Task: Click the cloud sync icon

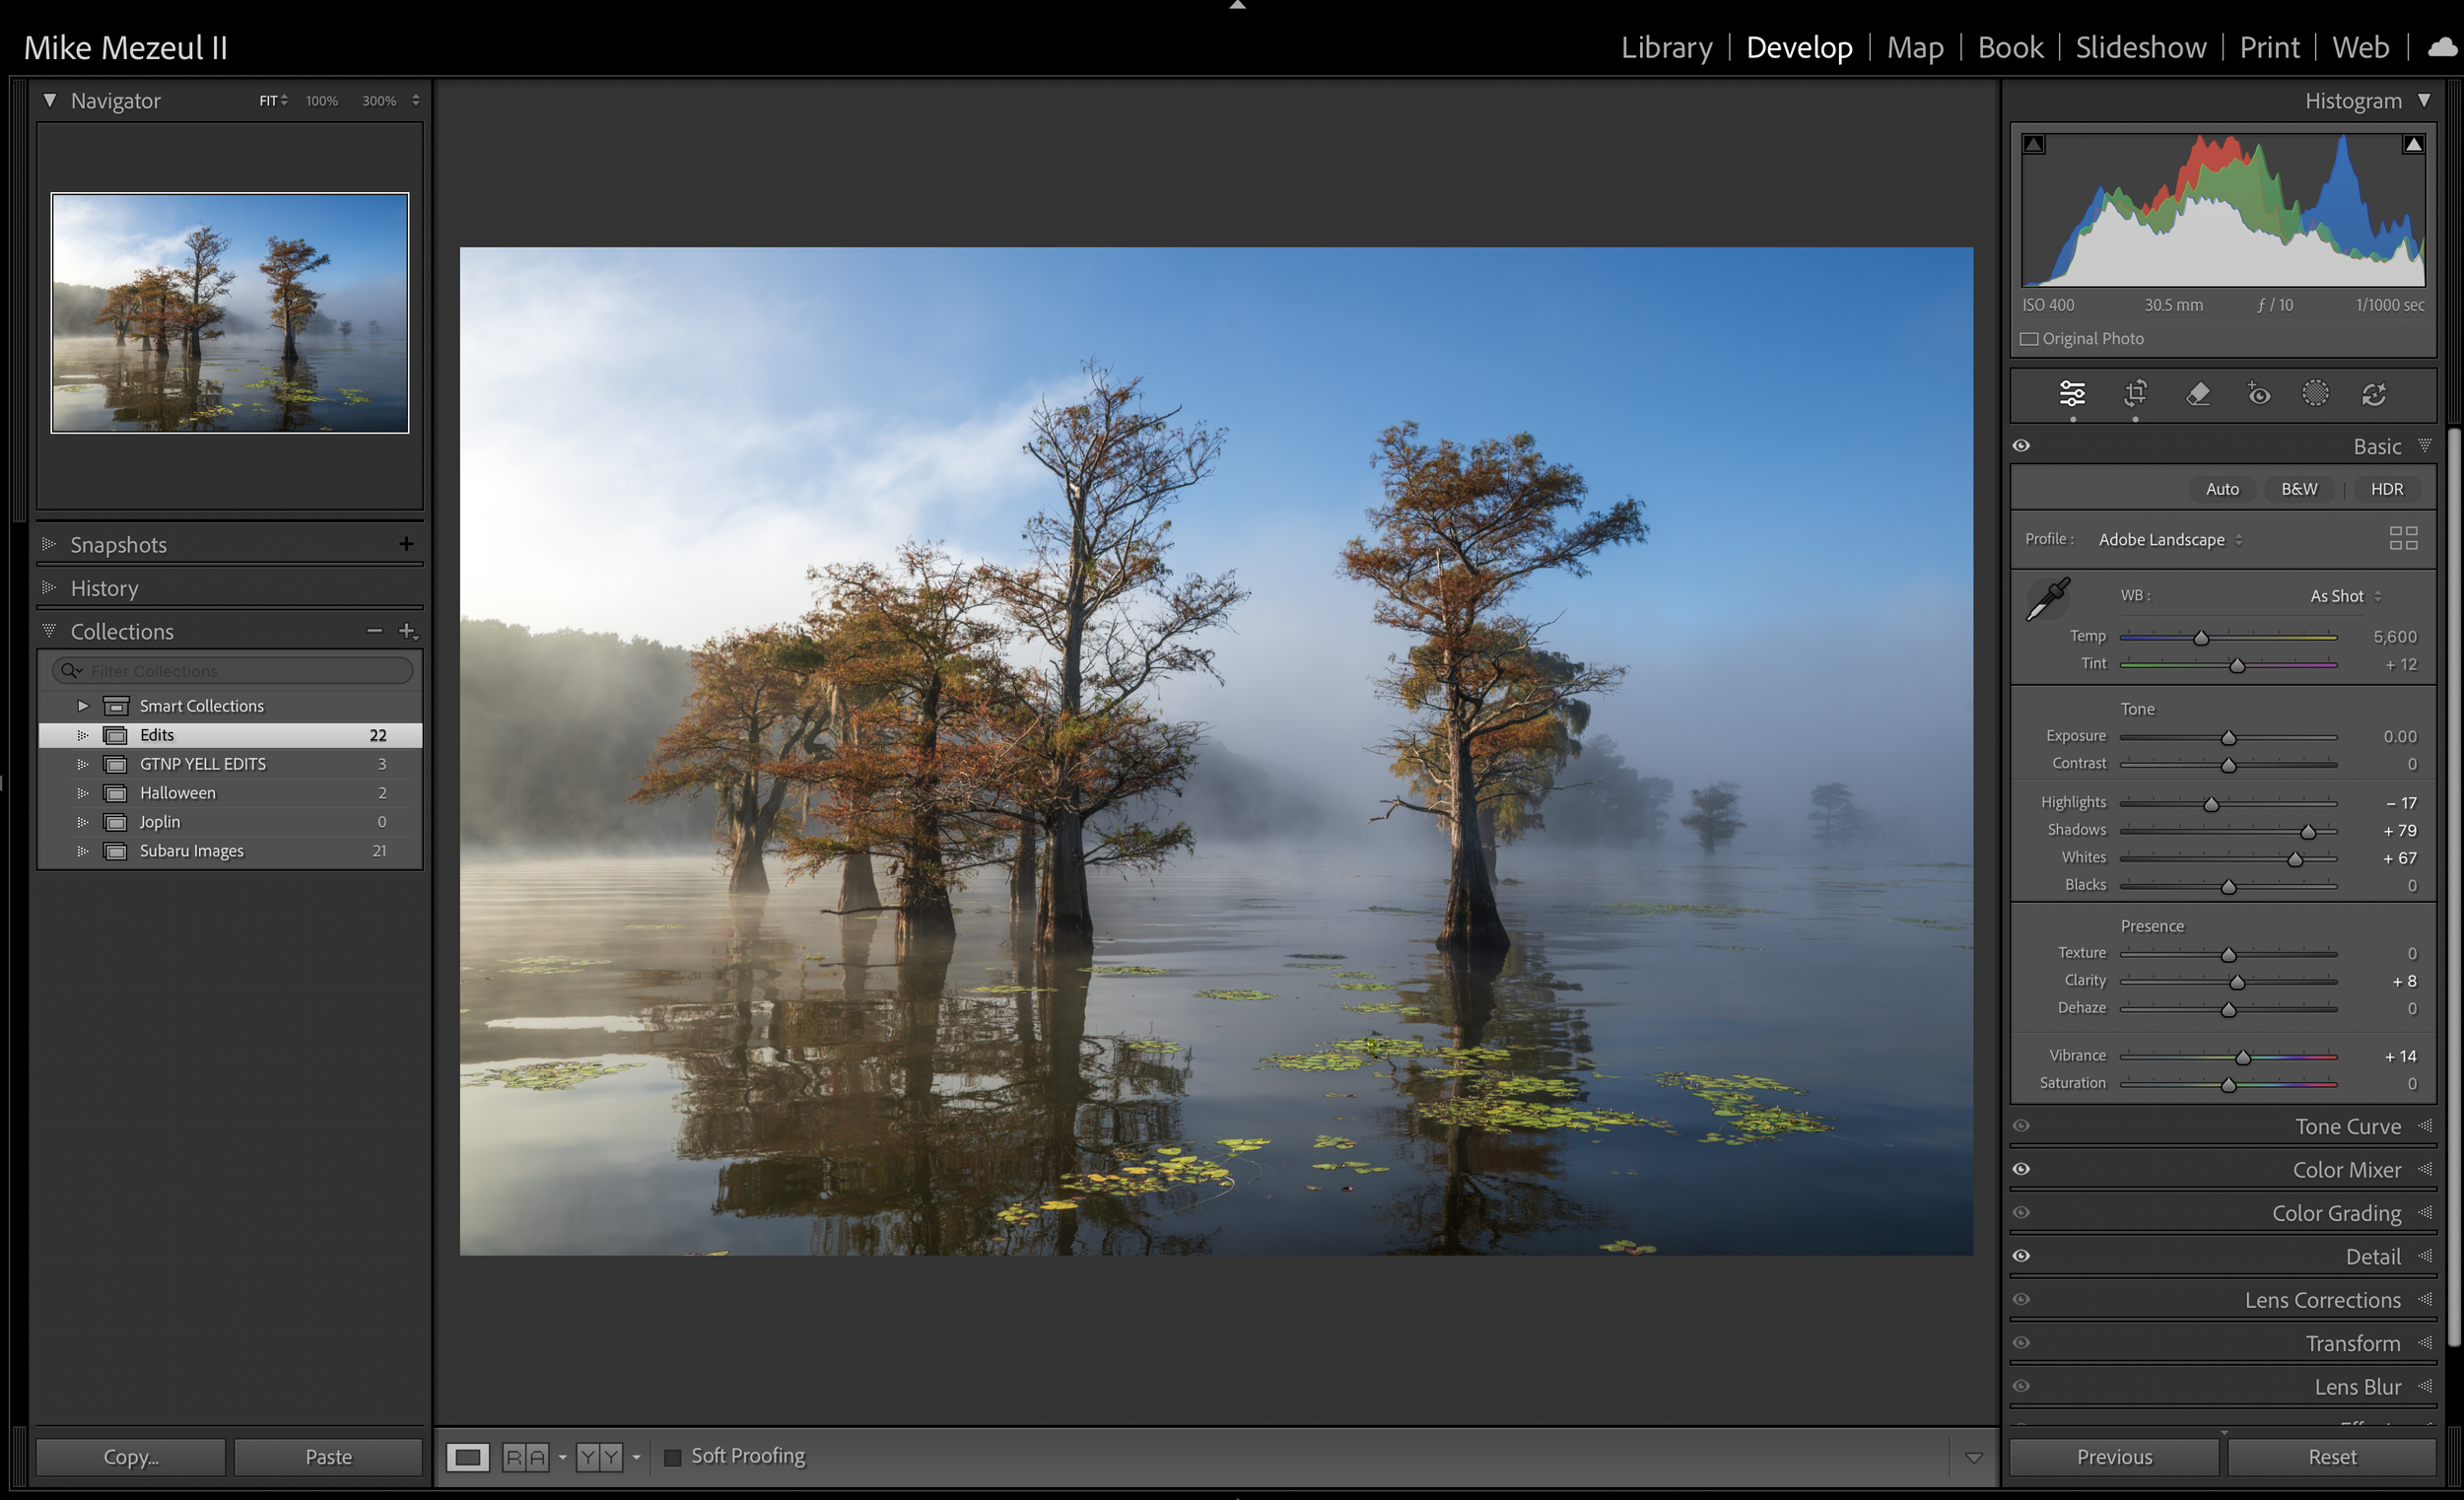Action: pyautogui.click(x=2442, y=47)
